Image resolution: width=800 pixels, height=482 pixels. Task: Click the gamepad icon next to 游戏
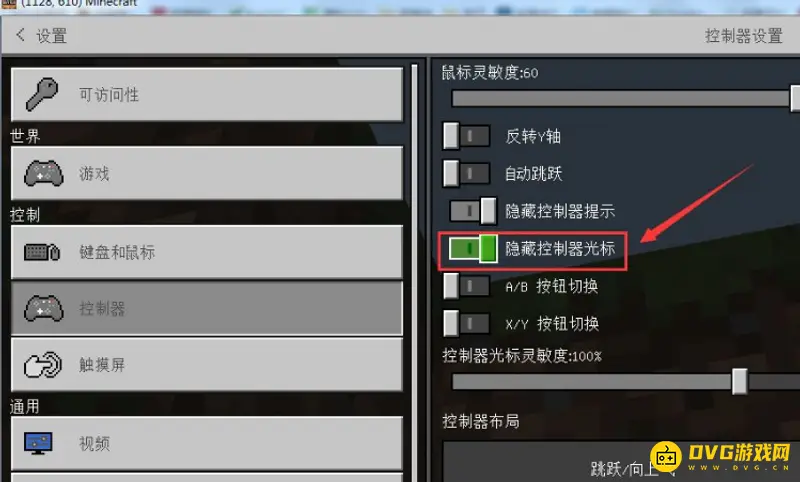[x=44, y=173]
